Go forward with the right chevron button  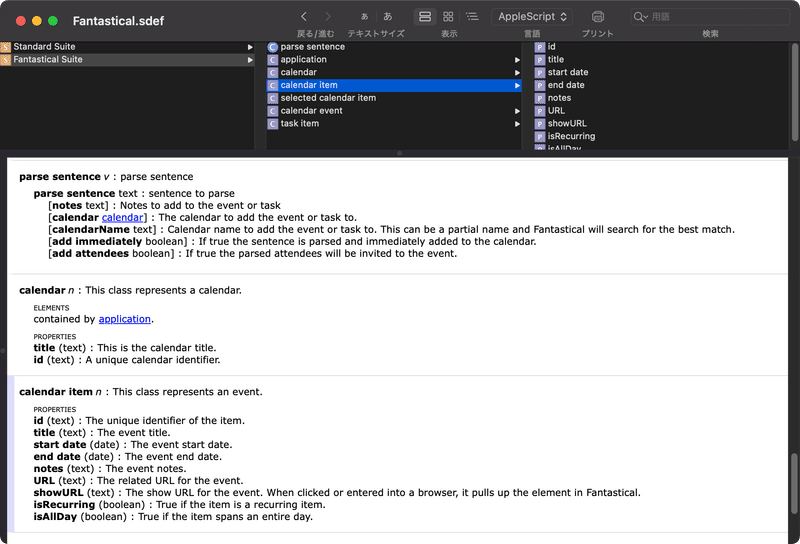tap(328, 17)
